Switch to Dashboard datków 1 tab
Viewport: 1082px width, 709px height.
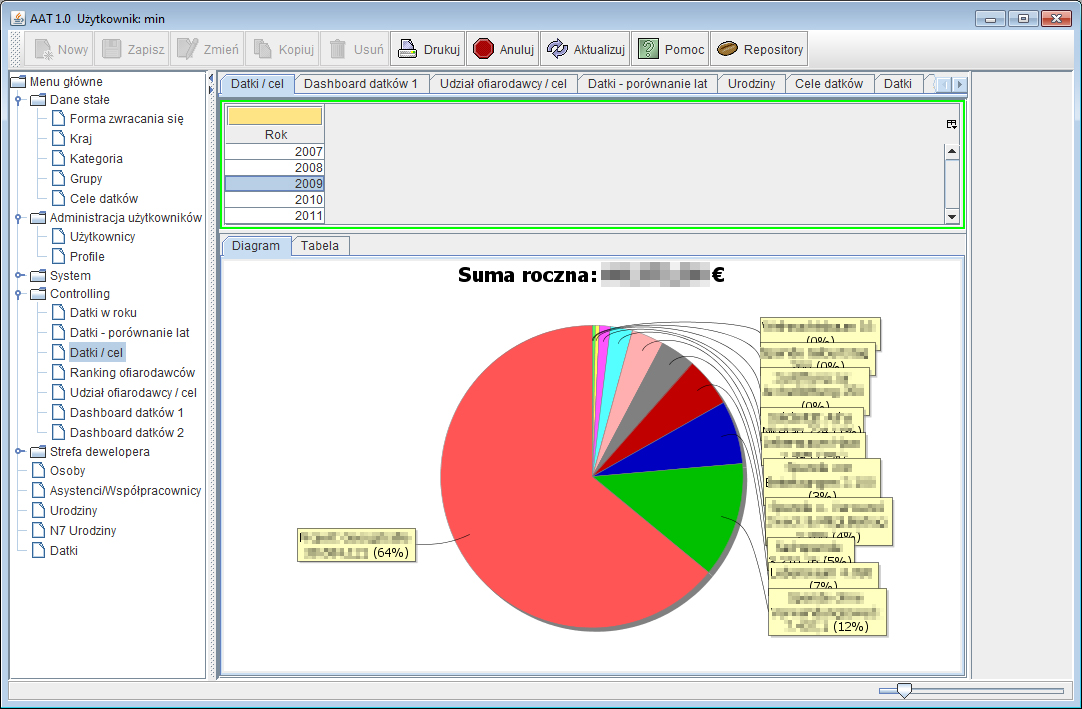(x=361, y=84)
